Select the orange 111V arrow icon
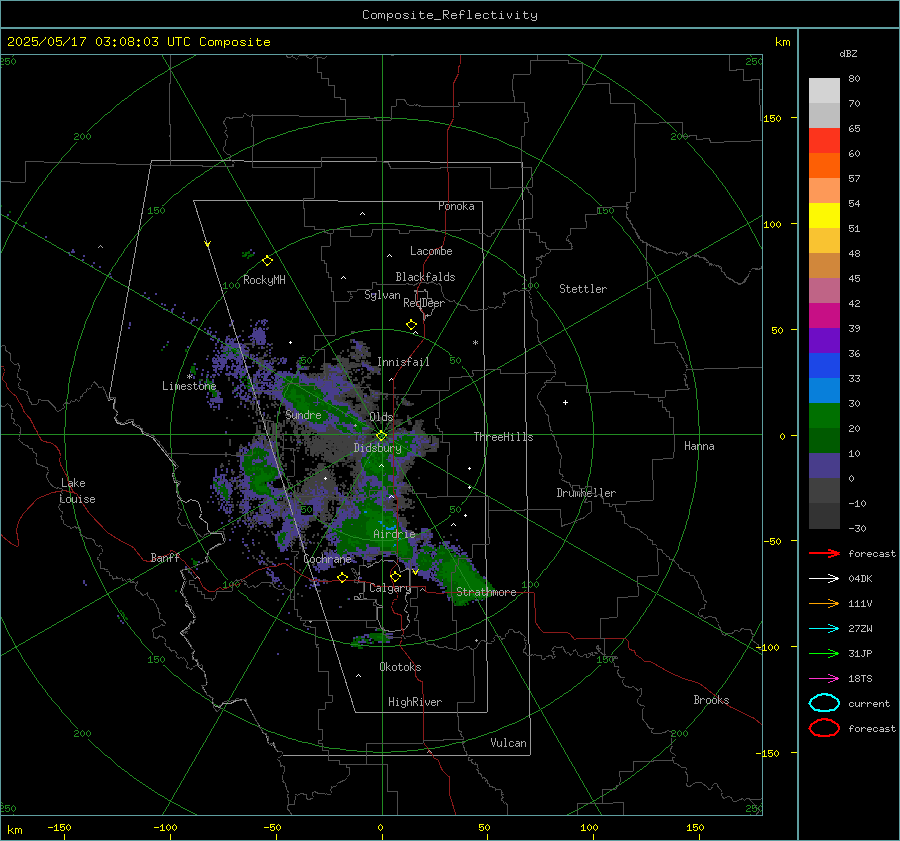 click(x=824, y=603)
